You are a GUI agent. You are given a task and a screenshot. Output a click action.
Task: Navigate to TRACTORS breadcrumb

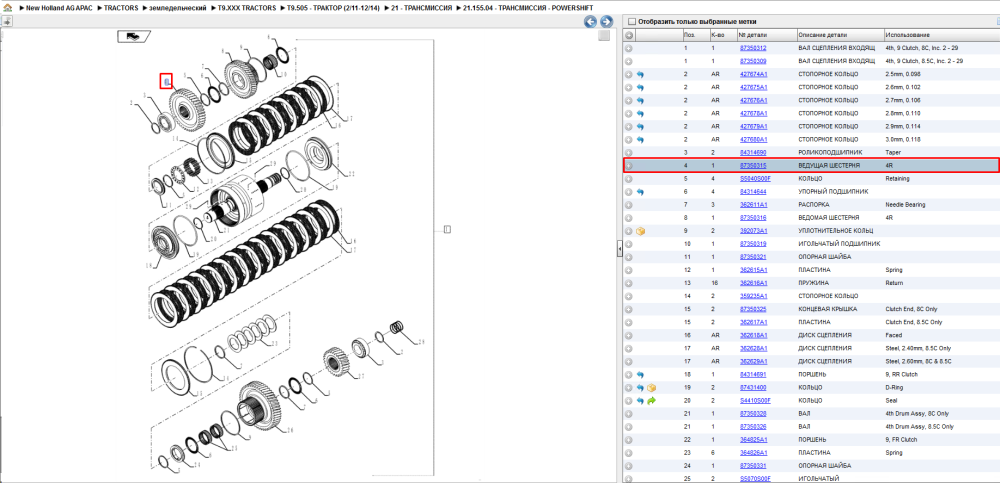pyautogui.click(x=119, y=8)
